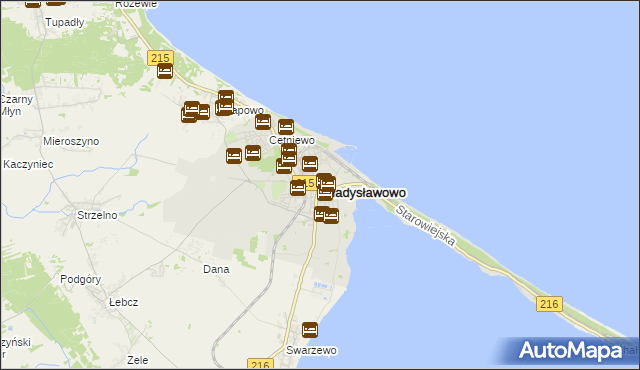Screen dimensions: 640x370
Task: Click the Czarny Młyn label
Action: coord(16,105)
